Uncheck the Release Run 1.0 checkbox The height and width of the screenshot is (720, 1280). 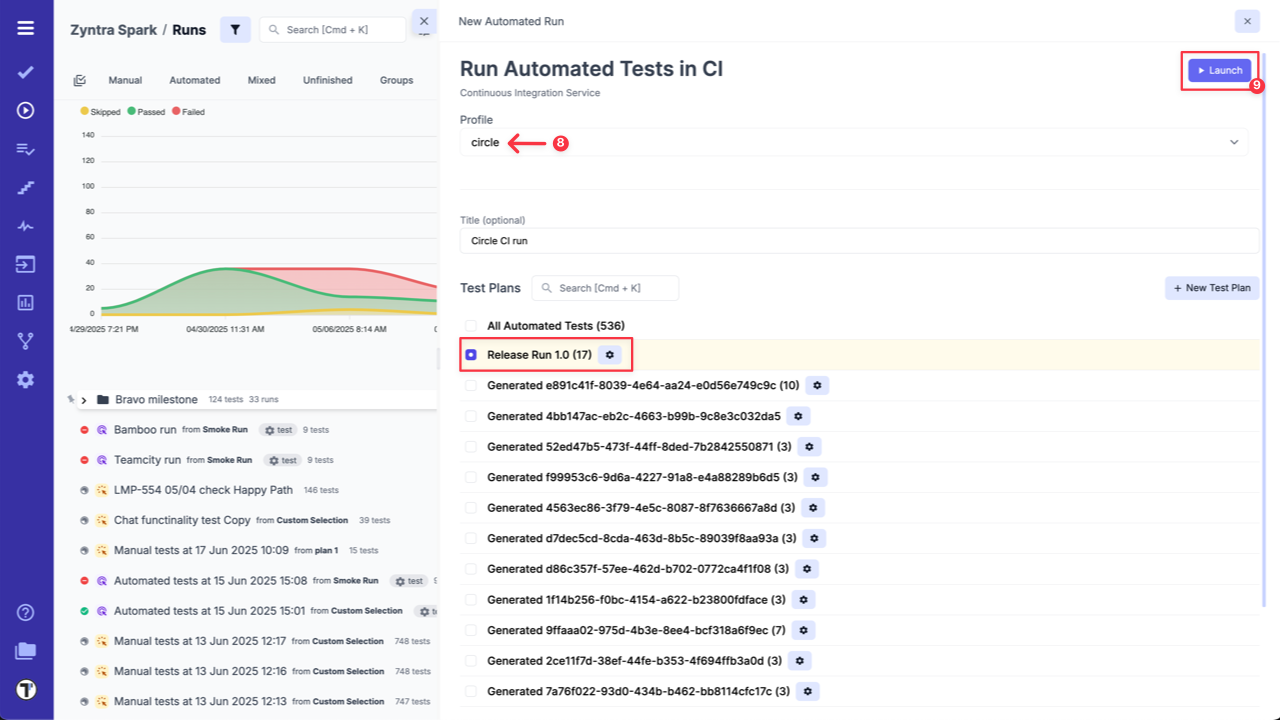470,354
